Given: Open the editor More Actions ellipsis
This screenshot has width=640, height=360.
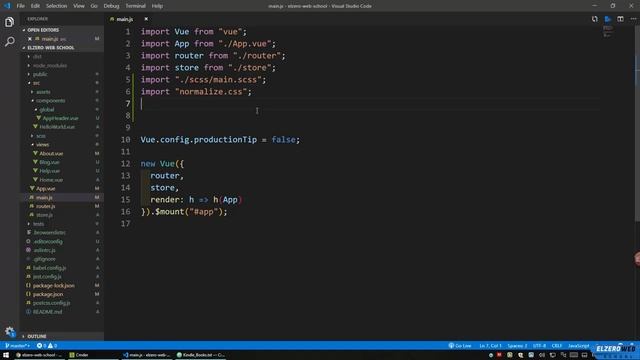Looking at the screenshot, I should [633, 19].
